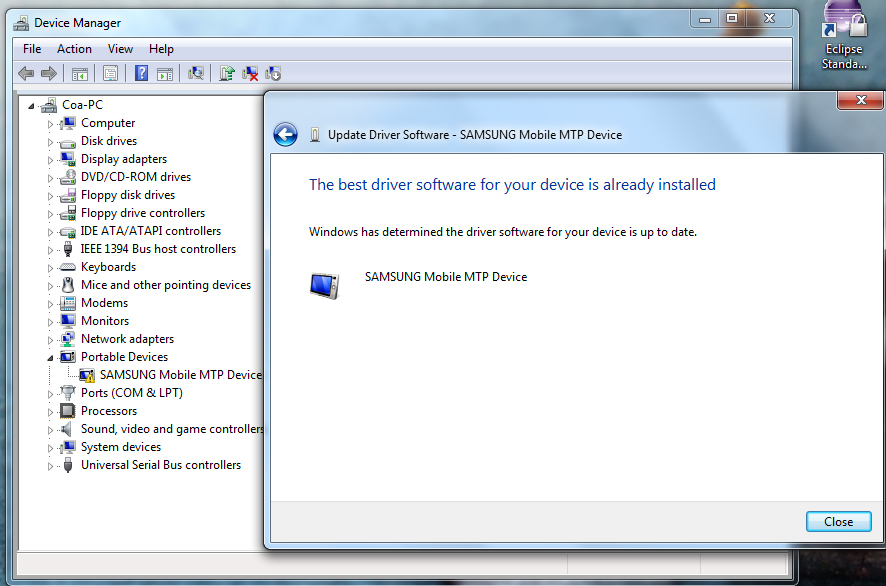Viewport: 886px width, 586px height.
Task: Click the SAMSUNG device icon in dialog
Action: tap(324, 285)
